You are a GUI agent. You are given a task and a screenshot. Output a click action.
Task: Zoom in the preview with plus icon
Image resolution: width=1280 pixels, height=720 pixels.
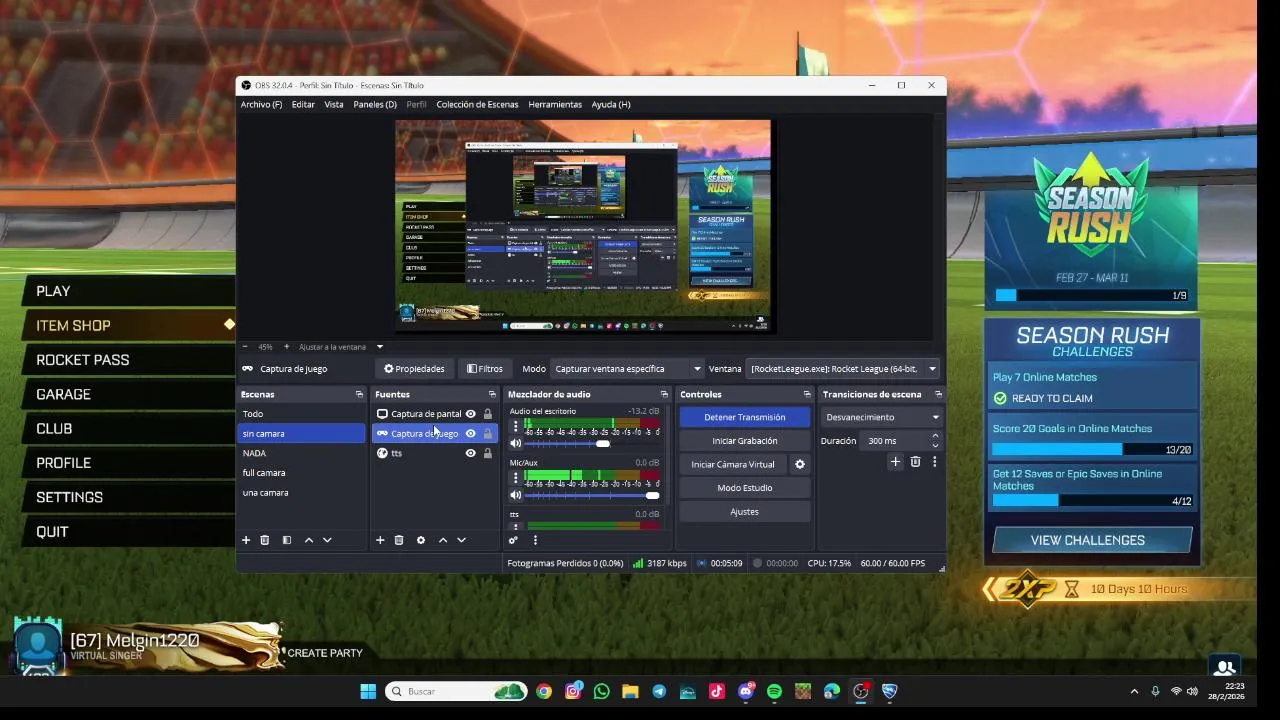[x=286, y=347]
